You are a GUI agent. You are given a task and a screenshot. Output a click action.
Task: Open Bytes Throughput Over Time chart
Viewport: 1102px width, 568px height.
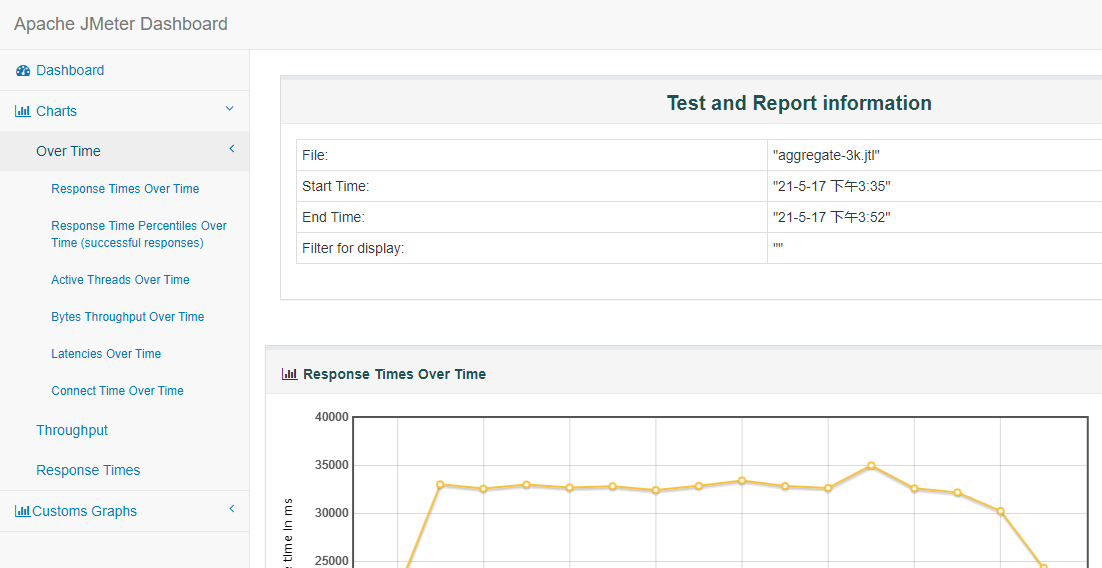127,317
